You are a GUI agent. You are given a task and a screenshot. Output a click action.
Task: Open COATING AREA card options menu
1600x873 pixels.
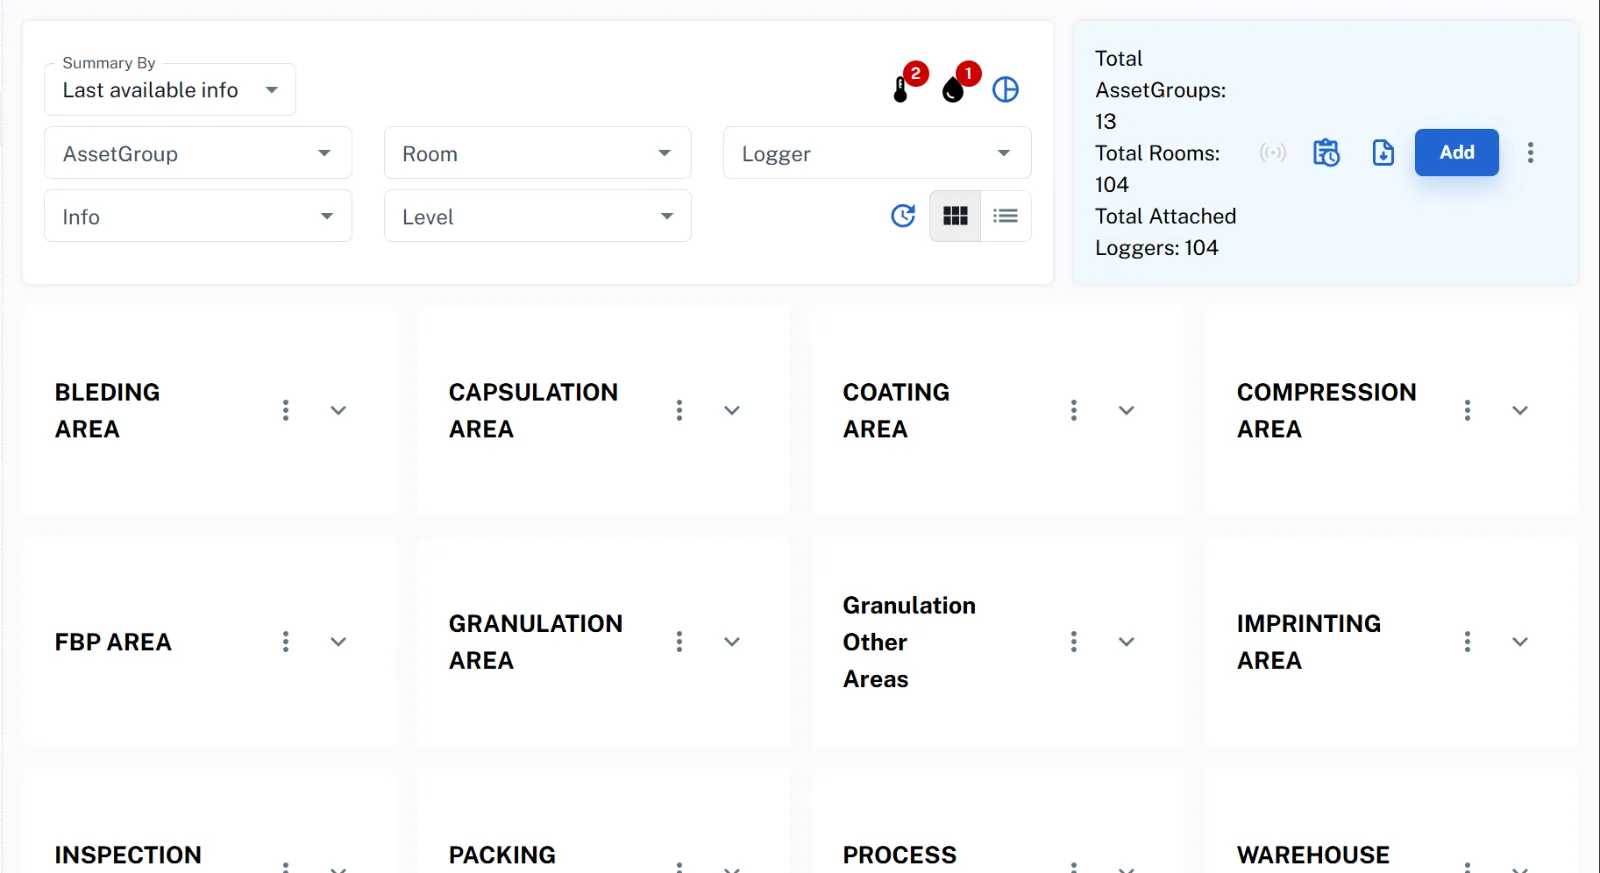[1074, 410]
